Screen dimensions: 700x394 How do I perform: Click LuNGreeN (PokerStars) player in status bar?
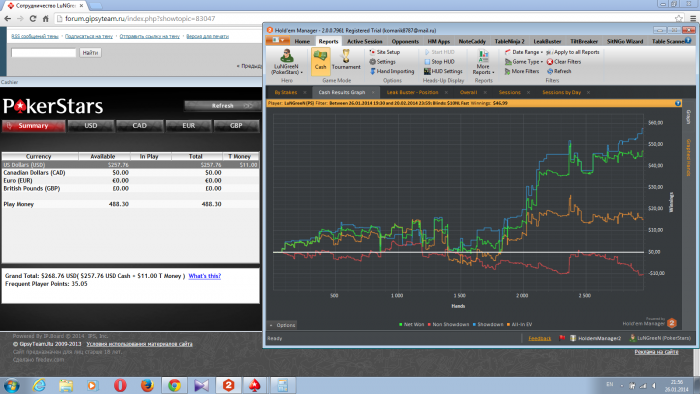pos(660,338)
